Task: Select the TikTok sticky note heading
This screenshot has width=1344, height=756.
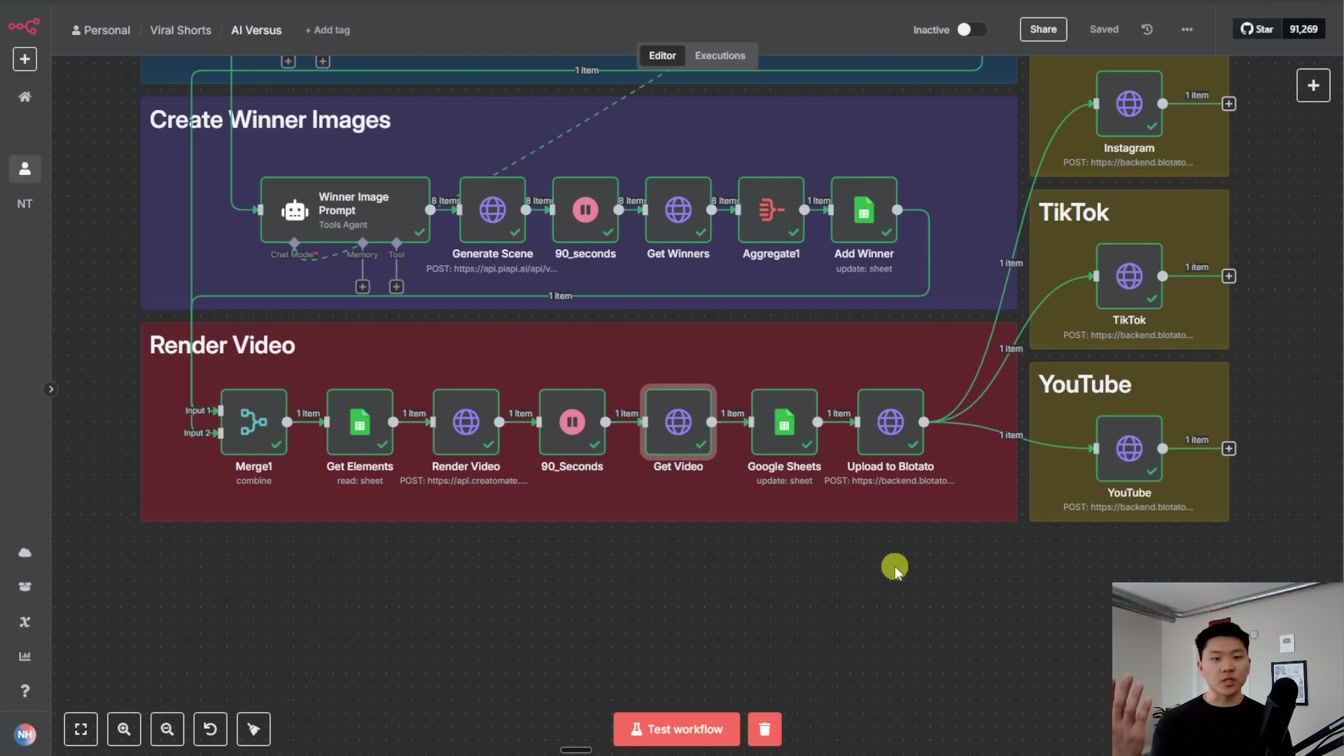Action: pyautogui.click(x=1074, y=212)
